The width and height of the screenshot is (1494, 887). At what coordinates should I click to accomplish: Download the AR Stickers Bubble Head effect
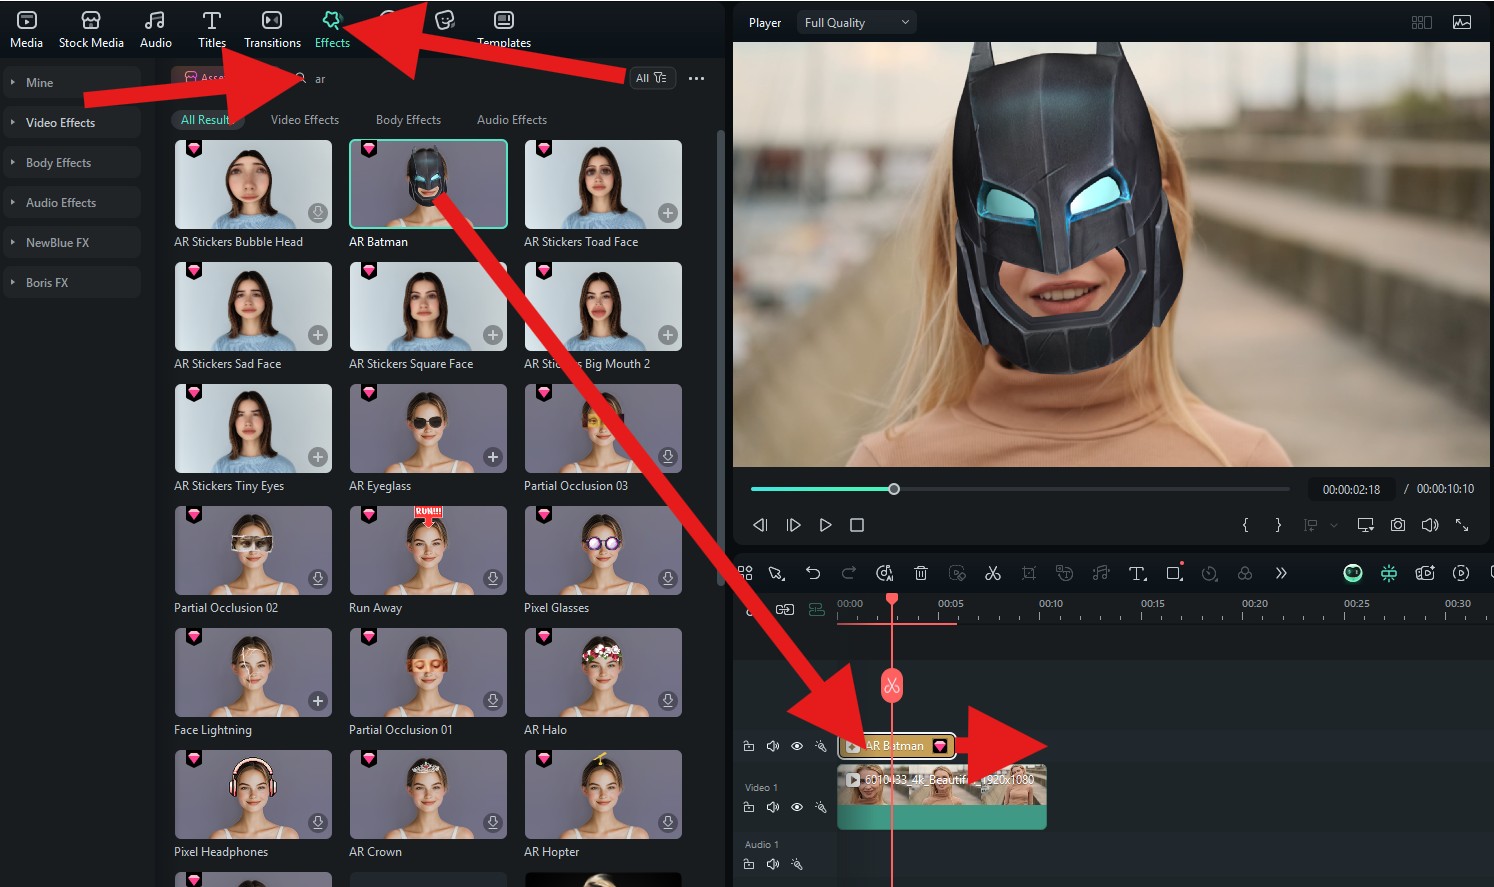(x=317, y=213)
